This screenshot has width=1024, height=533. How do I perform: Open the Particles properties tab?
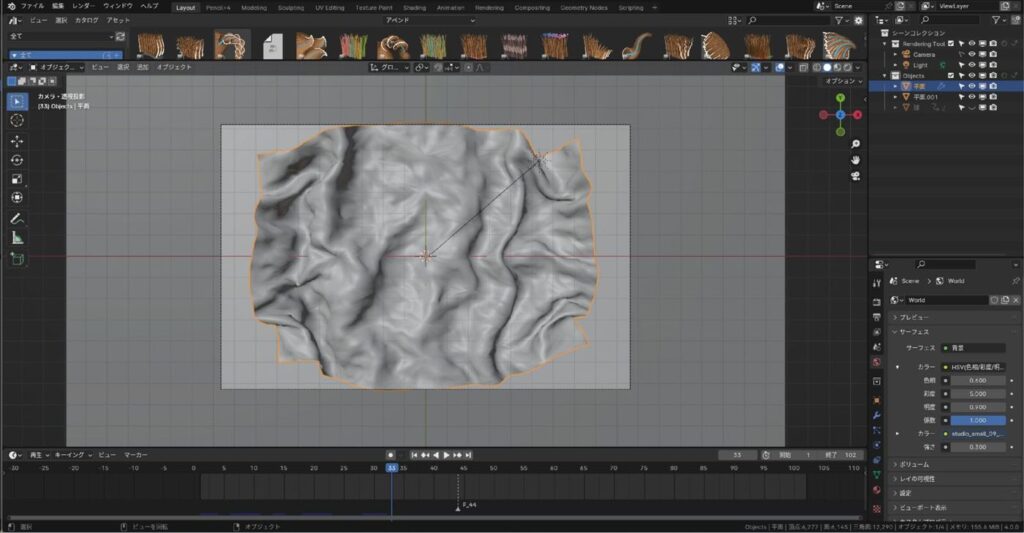[x=876, y=430]
